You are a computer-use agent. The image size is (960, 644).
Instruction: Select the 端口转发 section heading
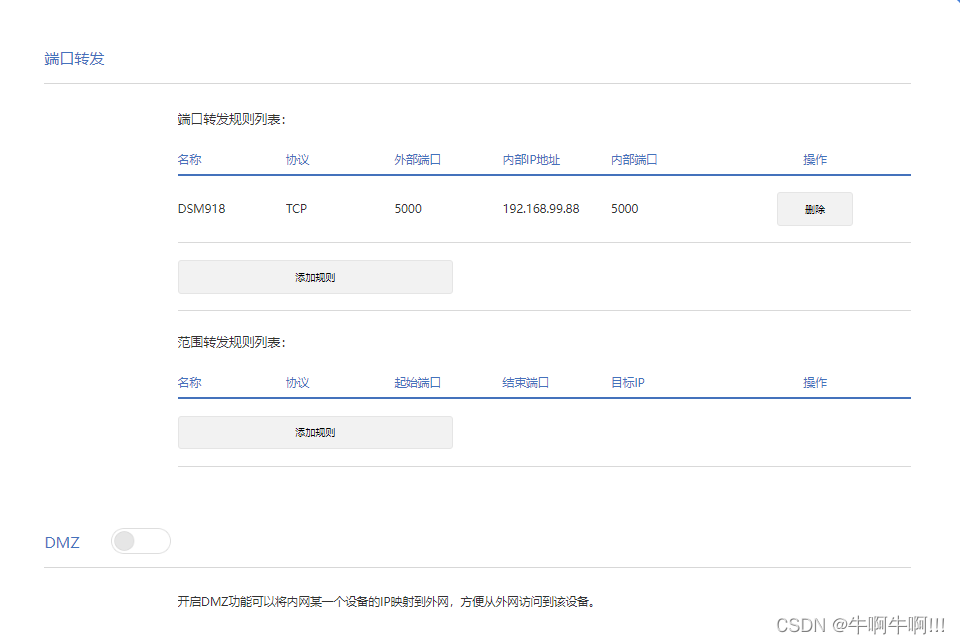tap(74, 57)
